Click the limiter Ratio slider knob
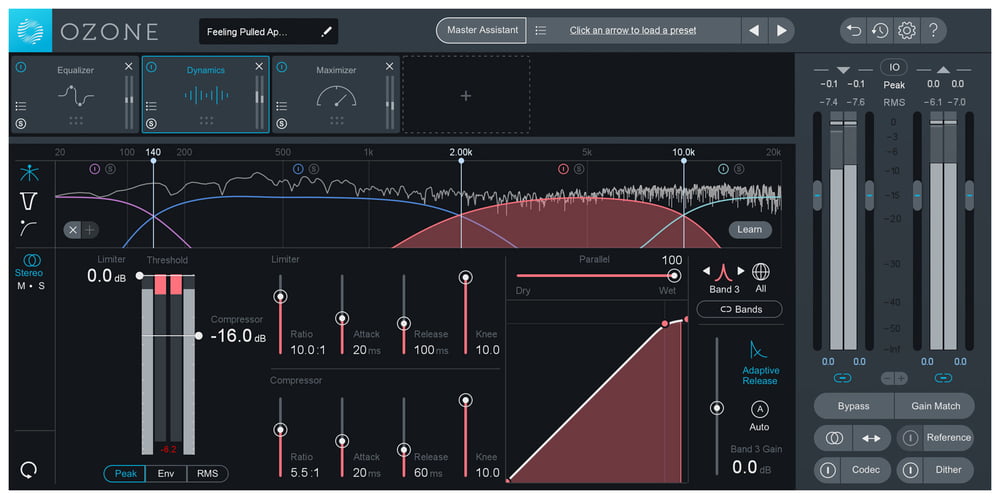 pos(280,297)
